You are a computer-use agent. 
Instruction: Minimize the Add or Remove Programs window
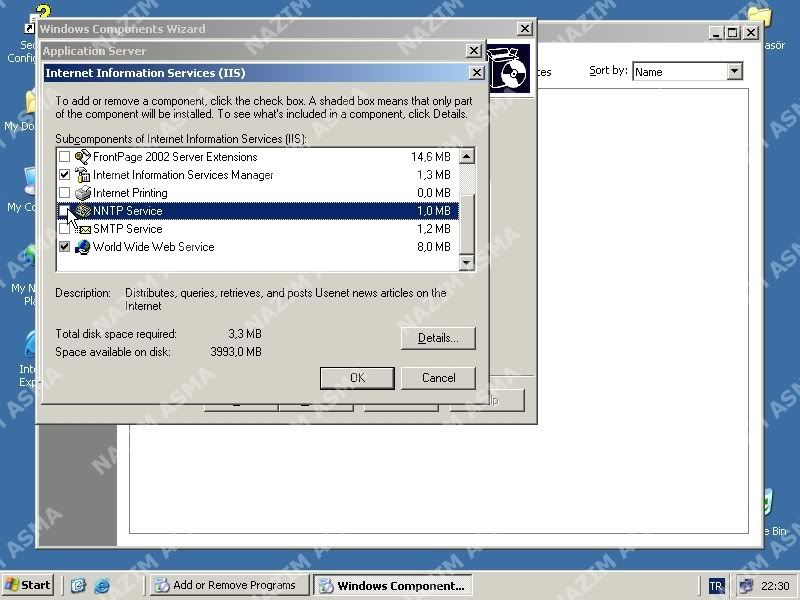[717, 33]
